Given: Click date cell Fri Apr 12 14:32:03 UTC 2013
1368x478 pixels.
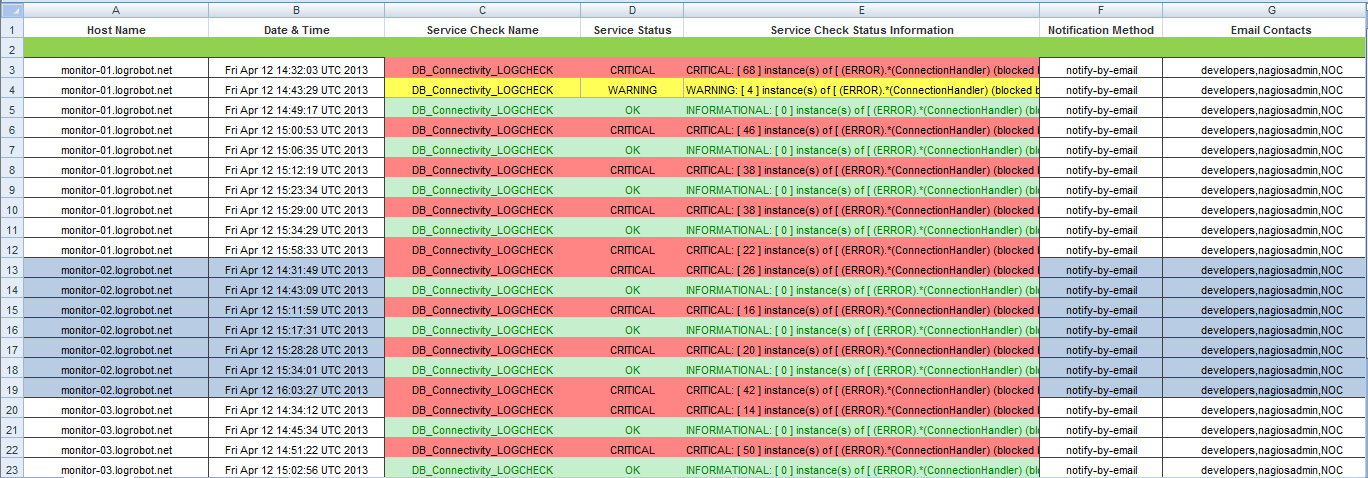Looking at the screenshot, I should click(x=296, y=70).
